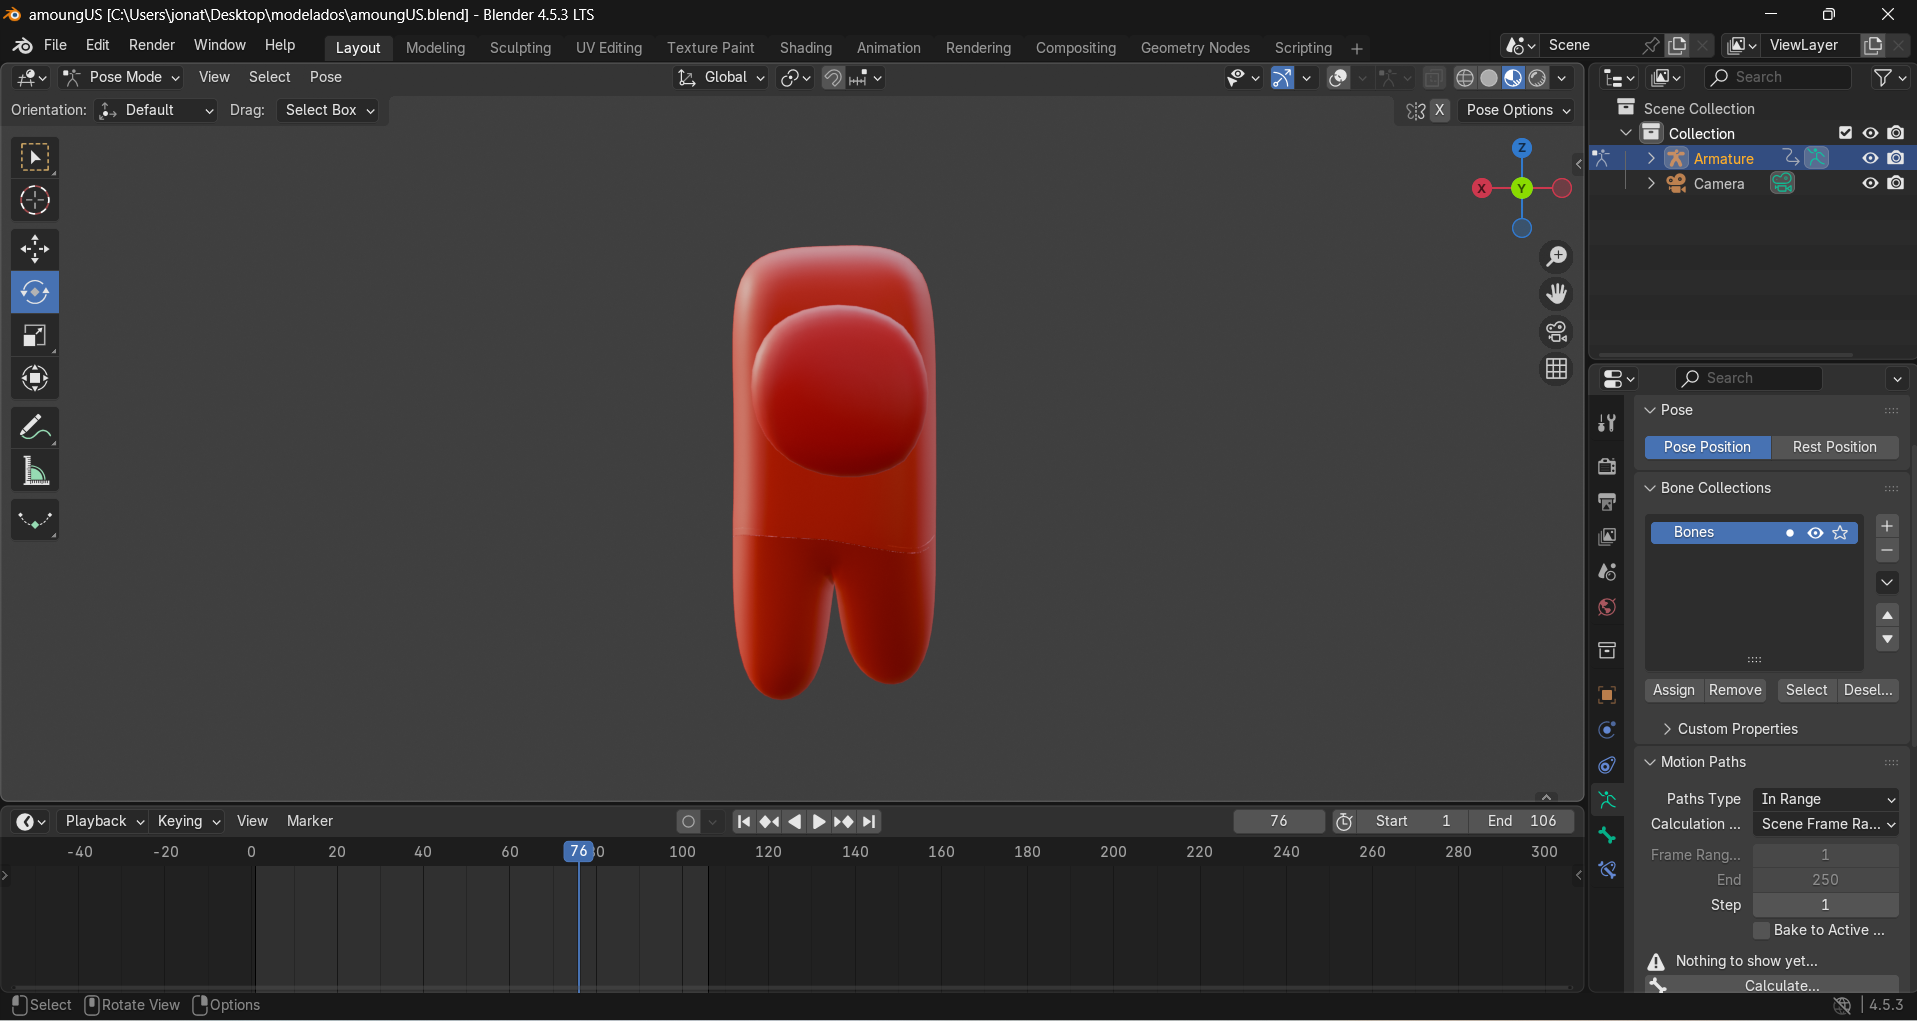This screenshot has width=1917, height=1021.
Task: Open the Render menu
Action: click(151, 45)
